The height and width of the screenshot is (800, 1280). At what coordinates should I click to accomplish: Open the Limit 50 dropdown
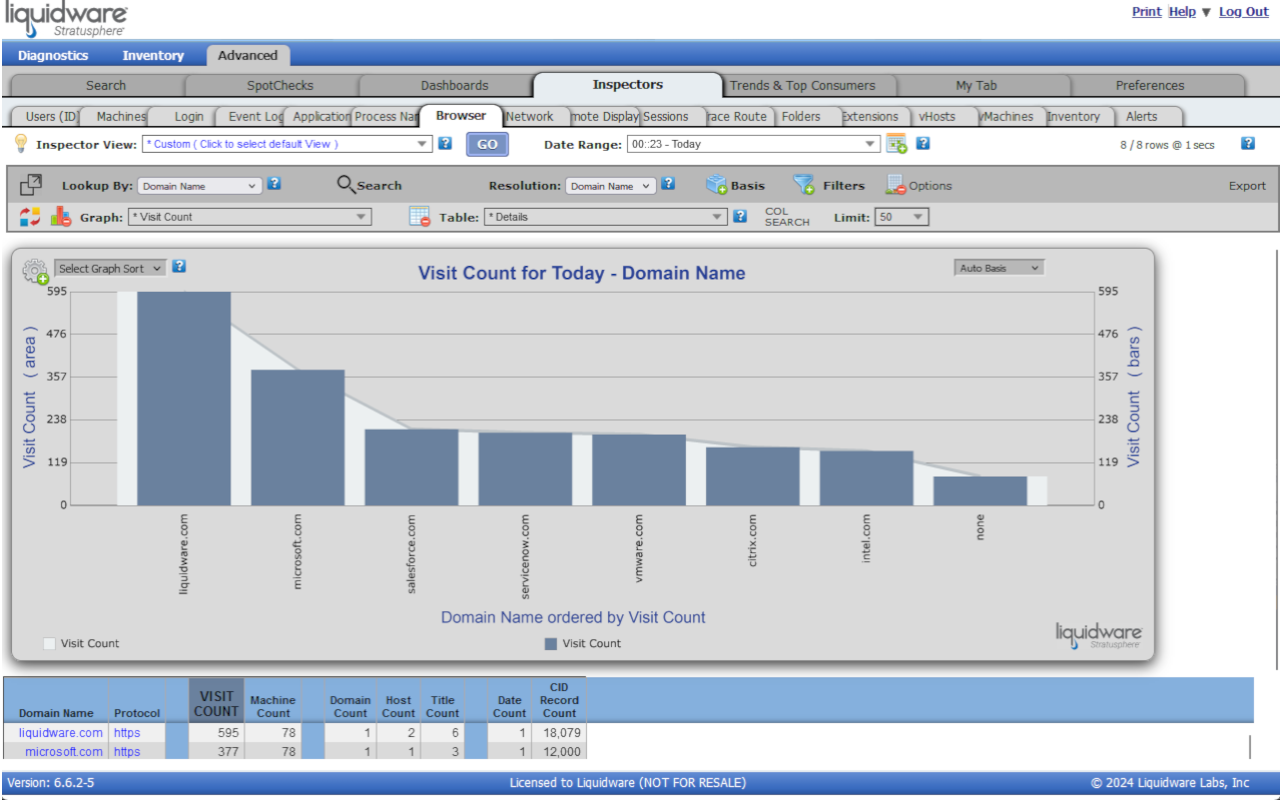point(902,216)
